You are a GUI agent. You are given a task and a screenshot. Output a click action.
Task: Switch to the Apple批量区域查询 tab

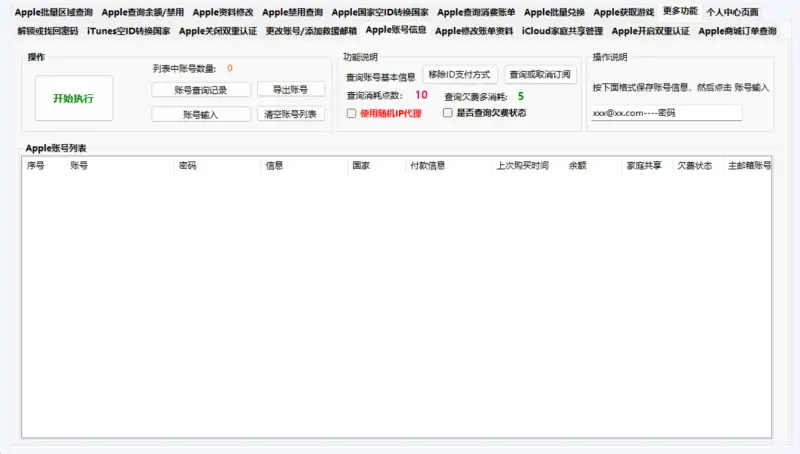tap(53, 13)
